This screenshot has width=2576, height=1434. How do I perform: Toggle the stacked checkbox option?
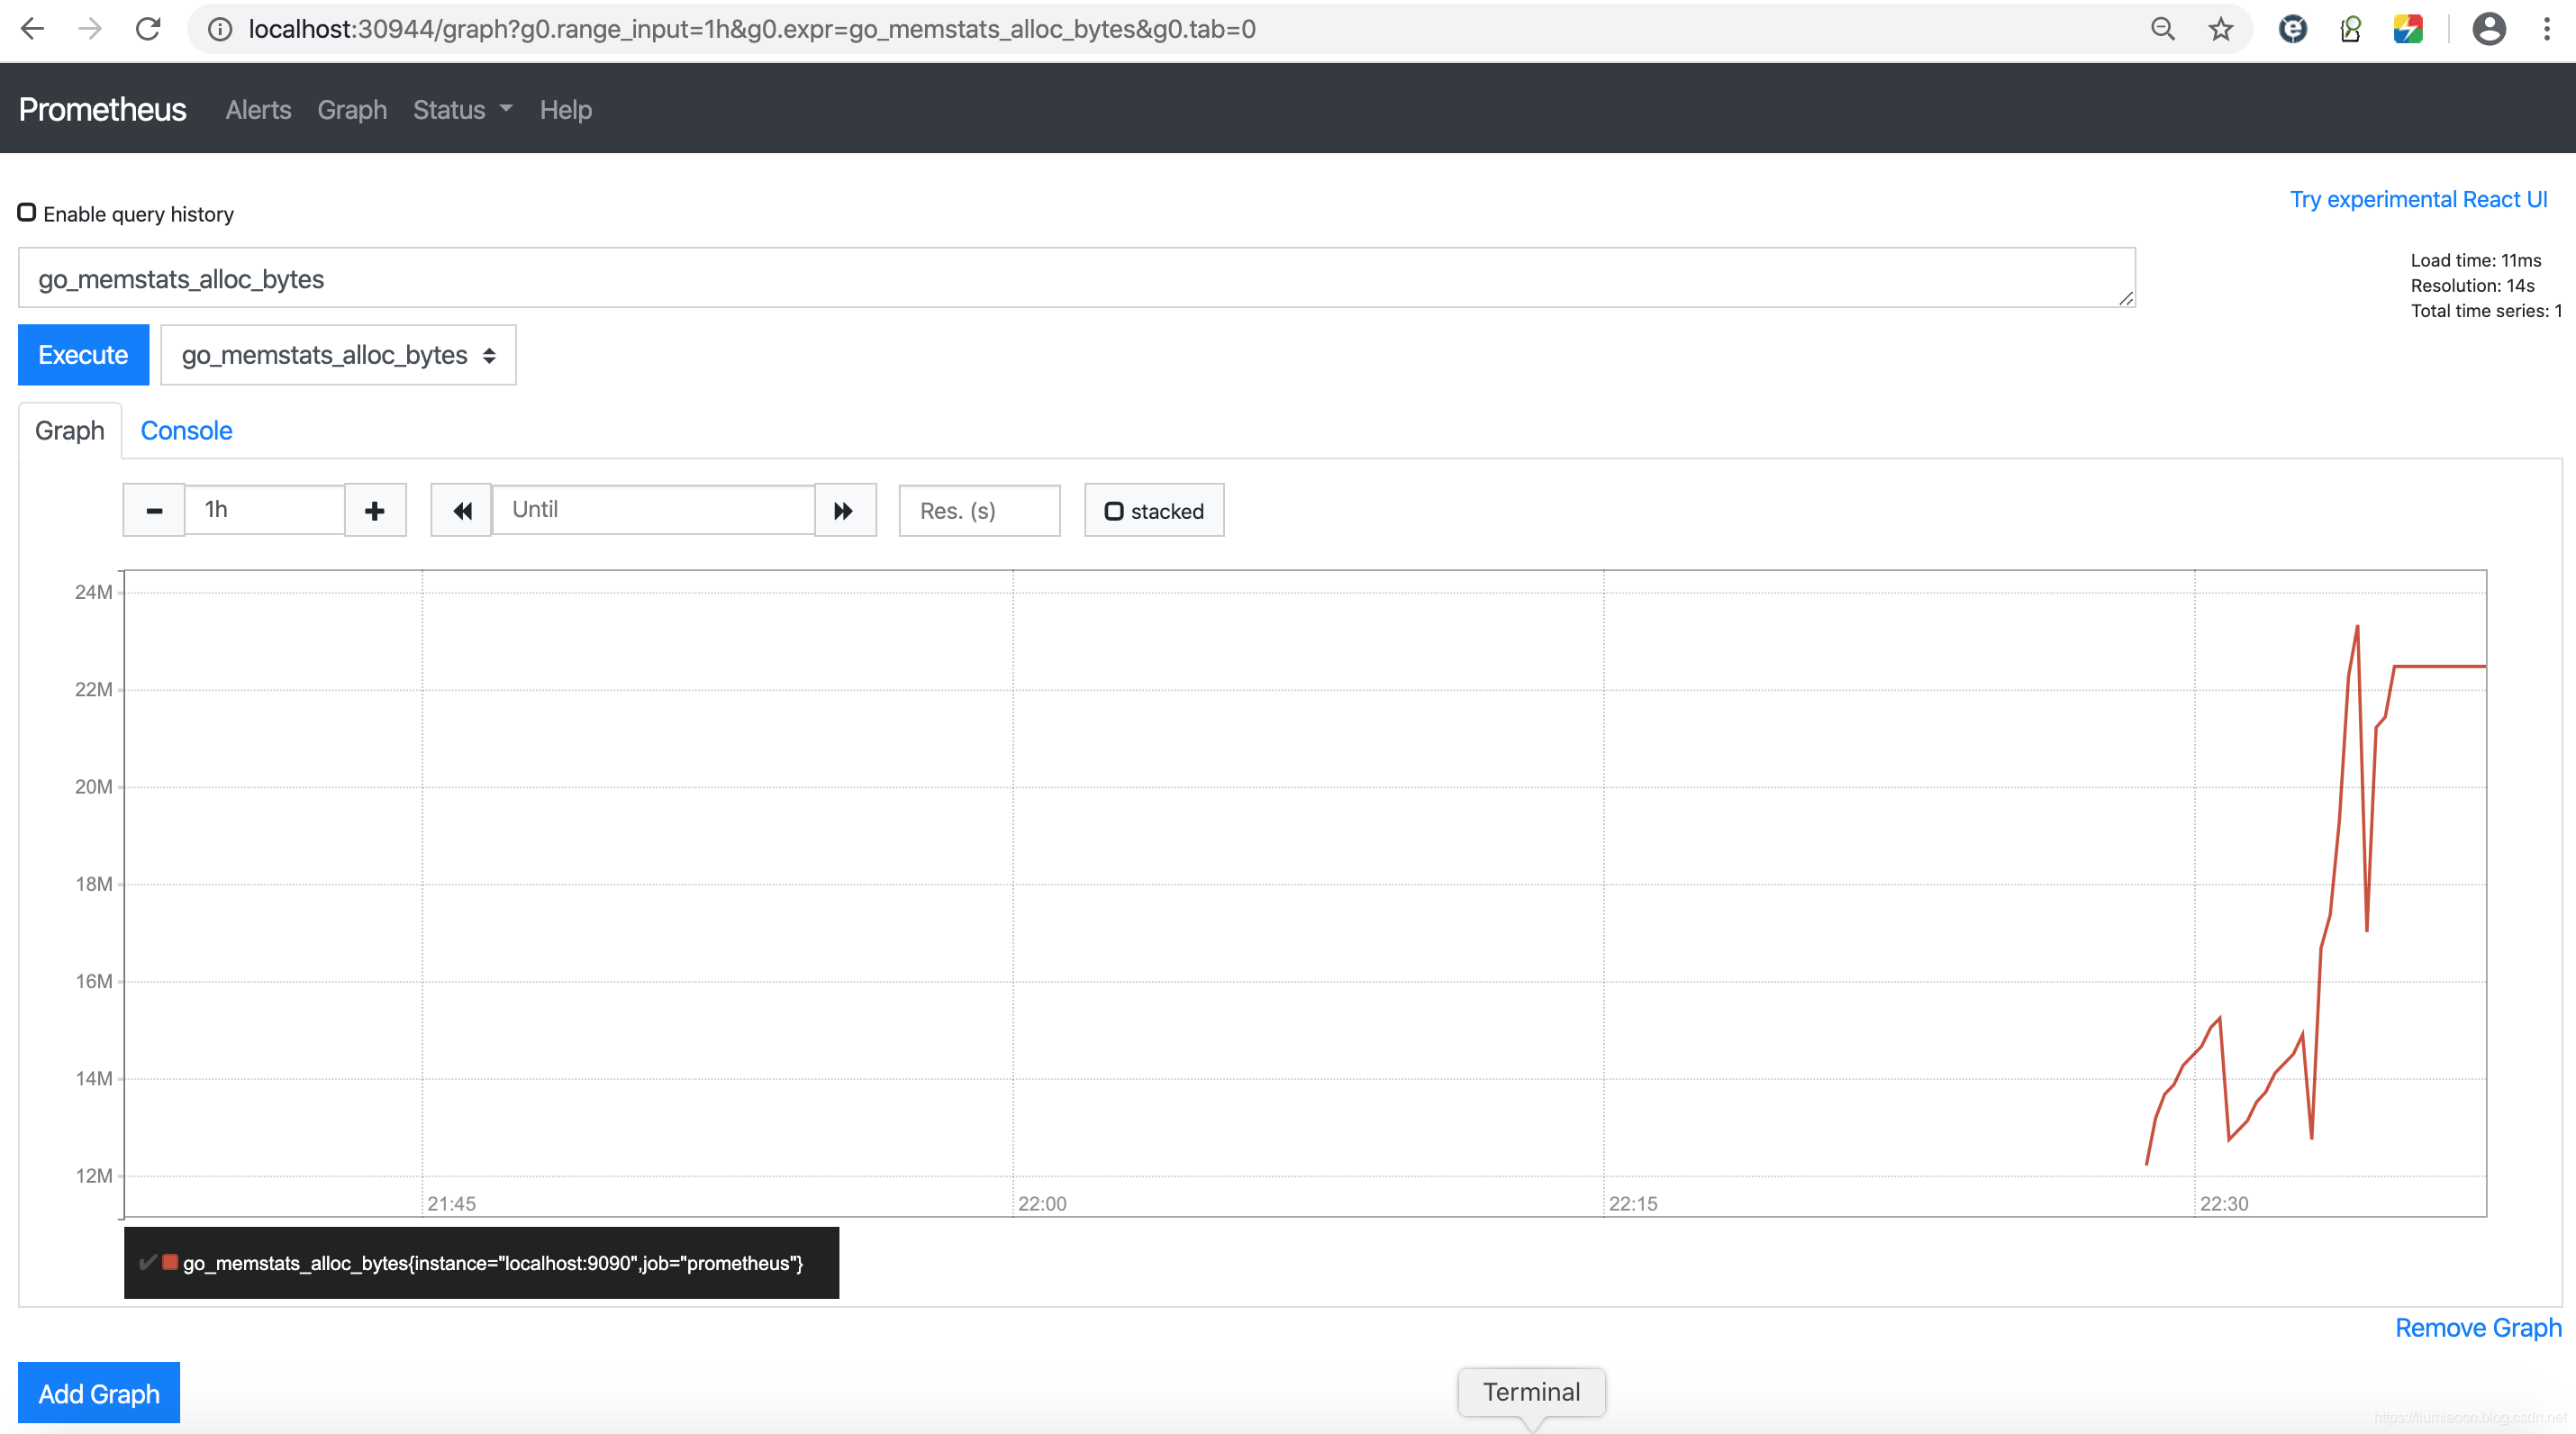tap(1112, 511)
